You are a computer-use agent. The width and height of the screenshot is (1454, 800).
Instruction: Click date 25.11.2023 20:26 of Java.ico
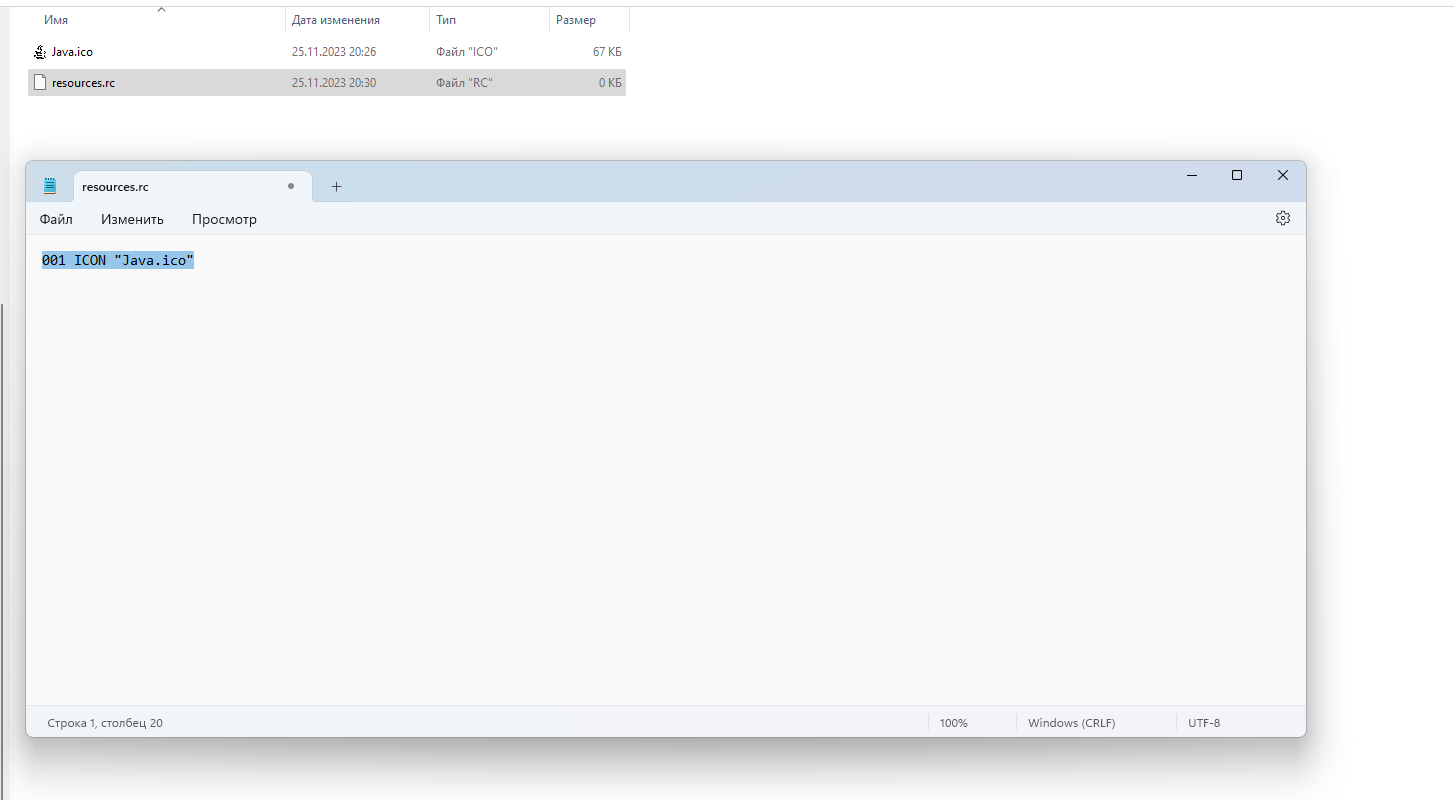tap(334, 51)
